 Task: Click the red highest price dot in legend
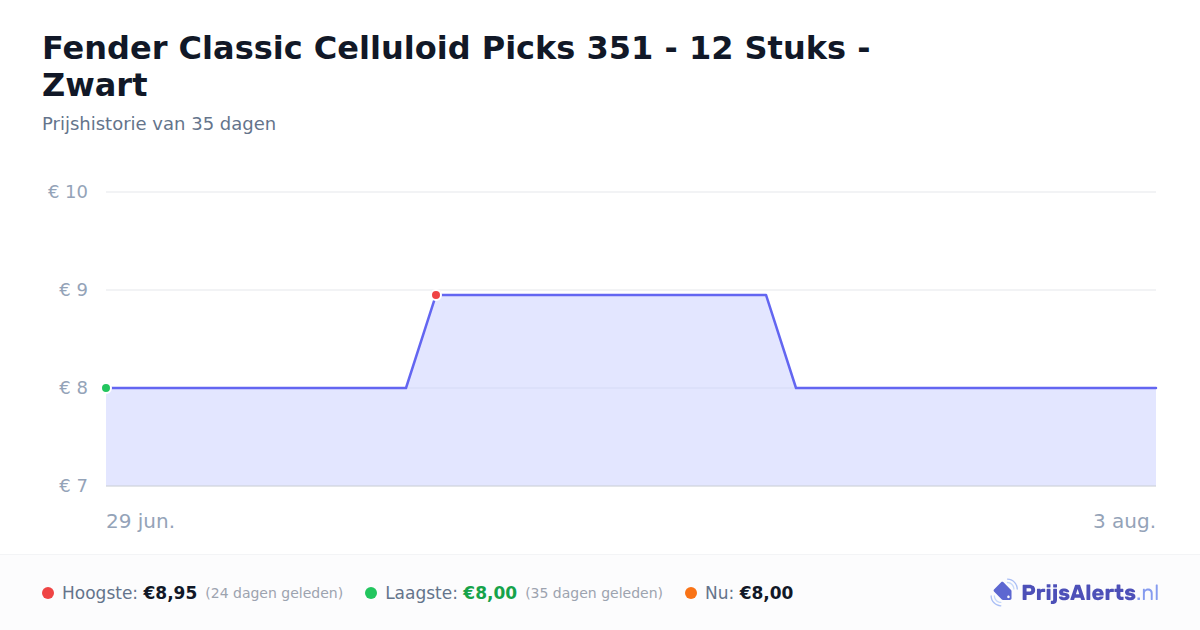coord(48,593)
